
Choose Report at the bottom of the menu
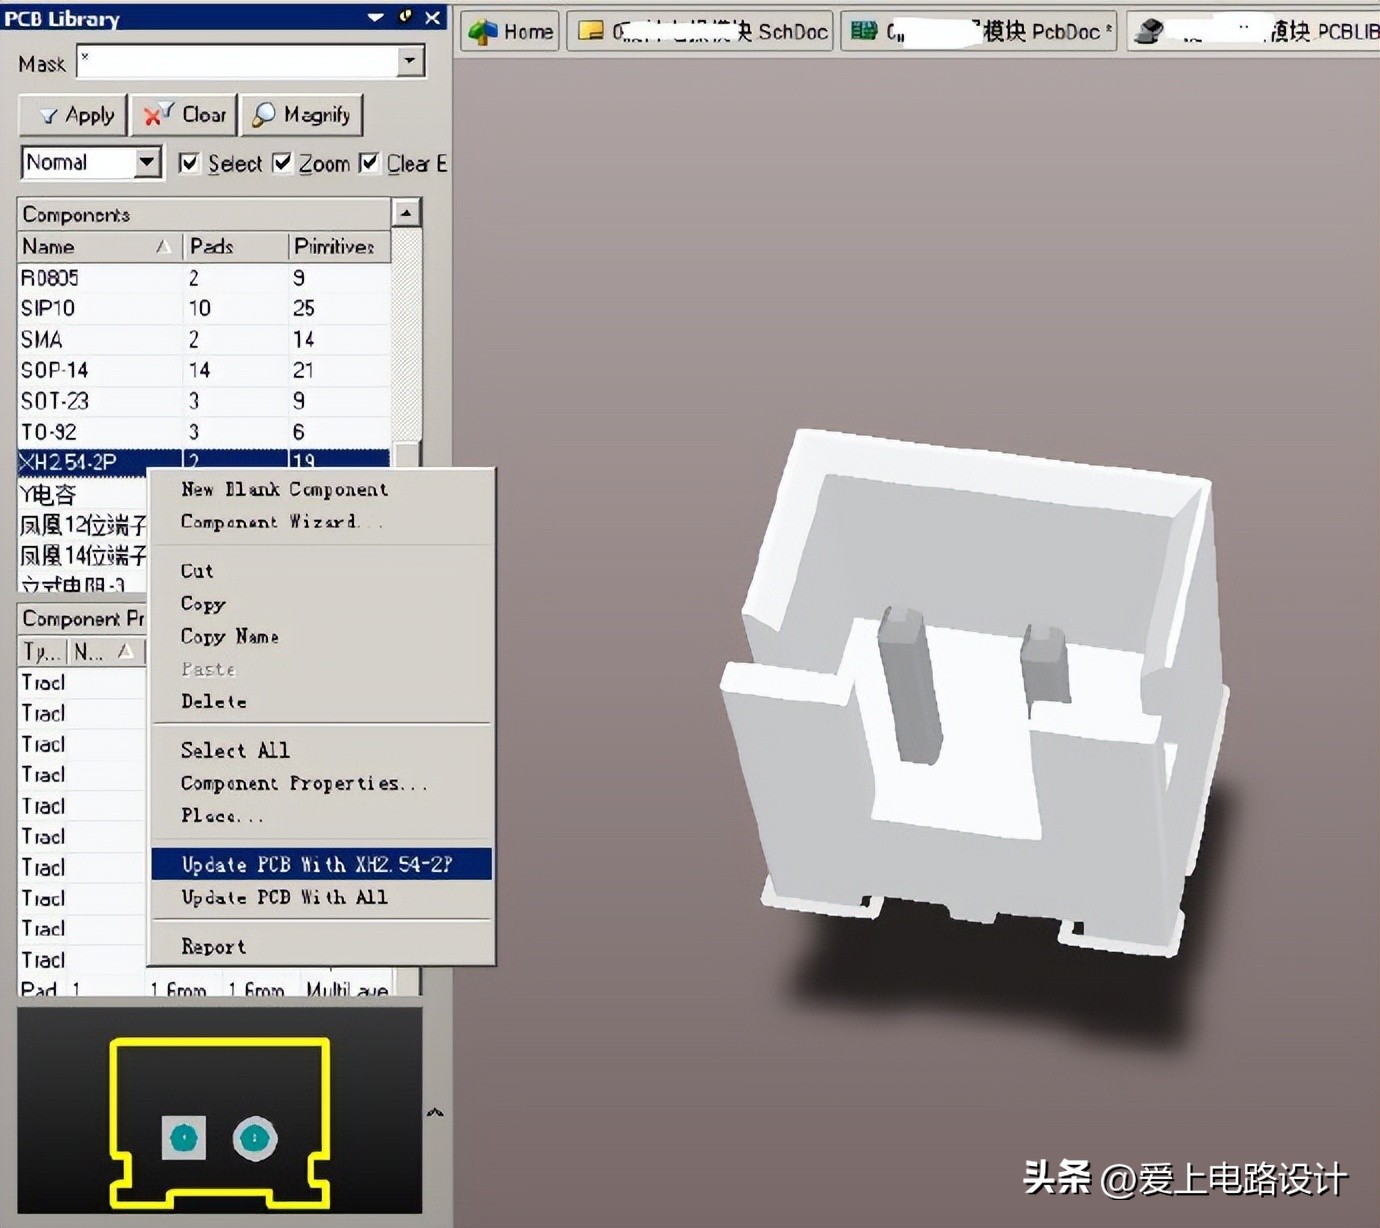[214, 946]
